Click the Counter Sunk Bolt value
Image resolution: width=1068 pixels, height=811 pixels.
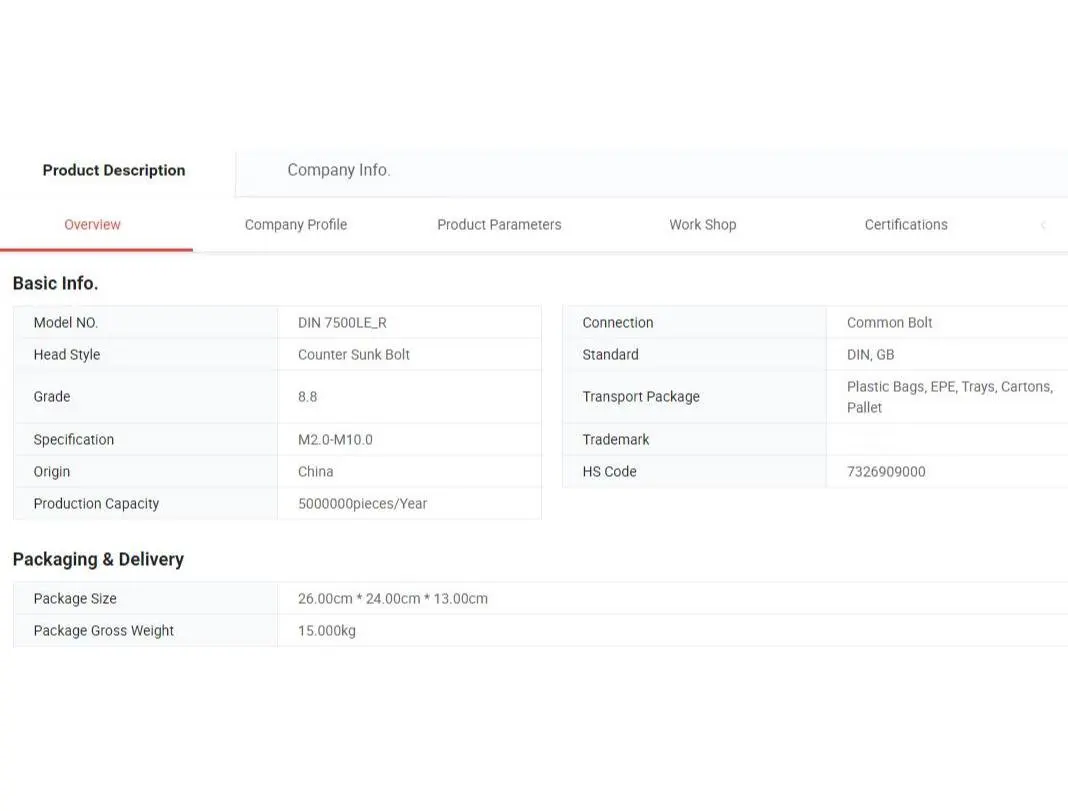pos(354,355)
